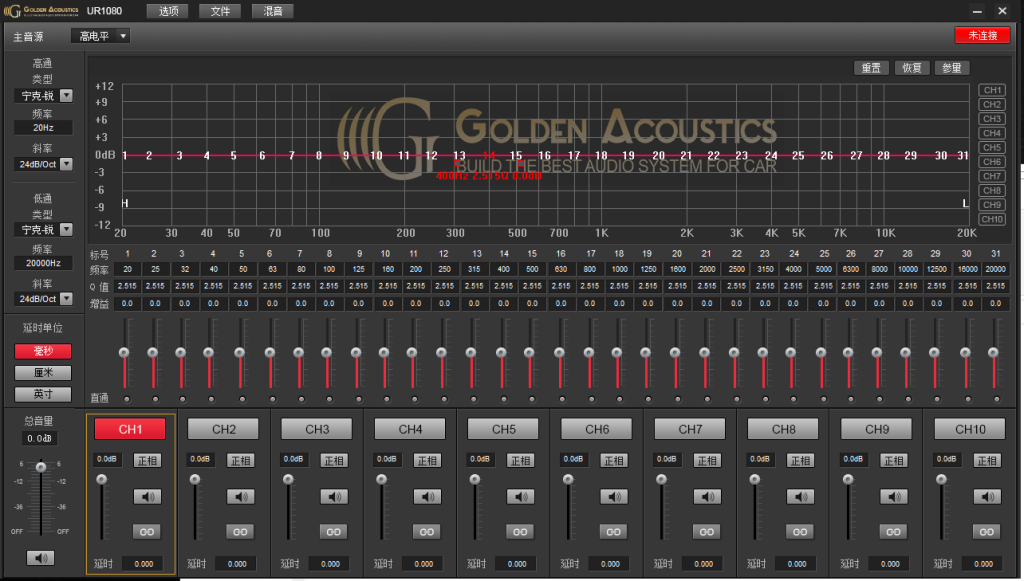This screenshot has width=1024, height=581.
Task: Toggle bypass 直通 dot for band 1
Action: 127,399
